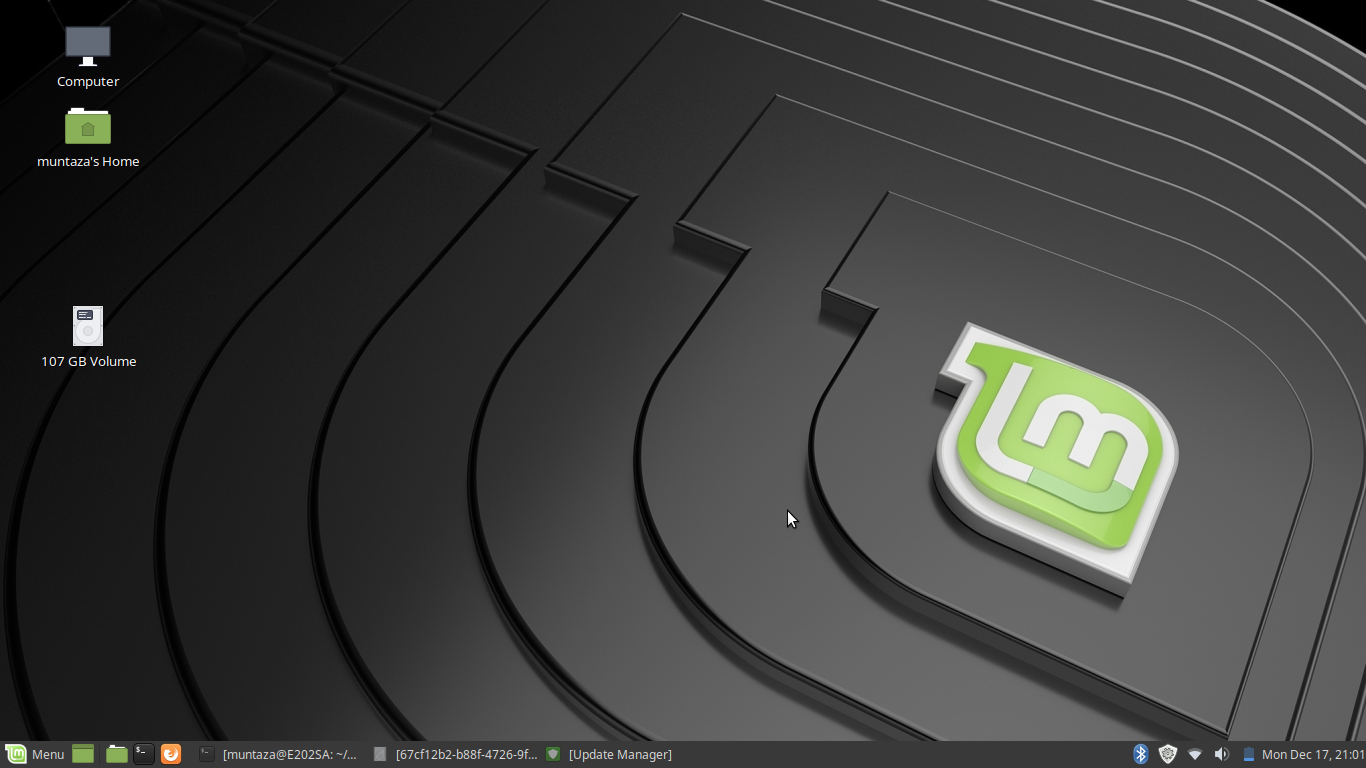The image size is (1366, 768).
Task: Open the Wi-Fi network tray icon
Action: click(1194, 754)
